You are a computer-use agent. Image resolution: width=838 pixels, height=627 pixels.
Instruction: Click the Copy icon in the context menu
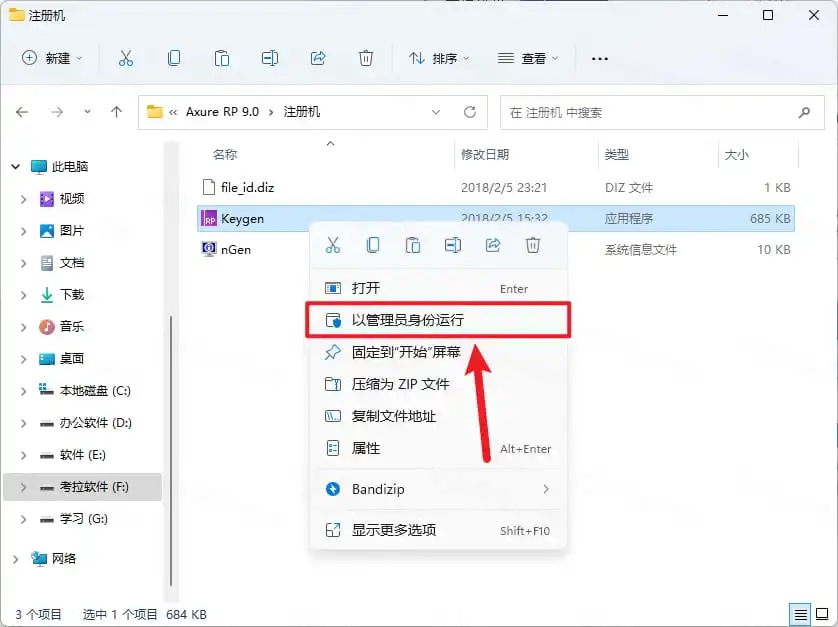(x=373, y=245)
